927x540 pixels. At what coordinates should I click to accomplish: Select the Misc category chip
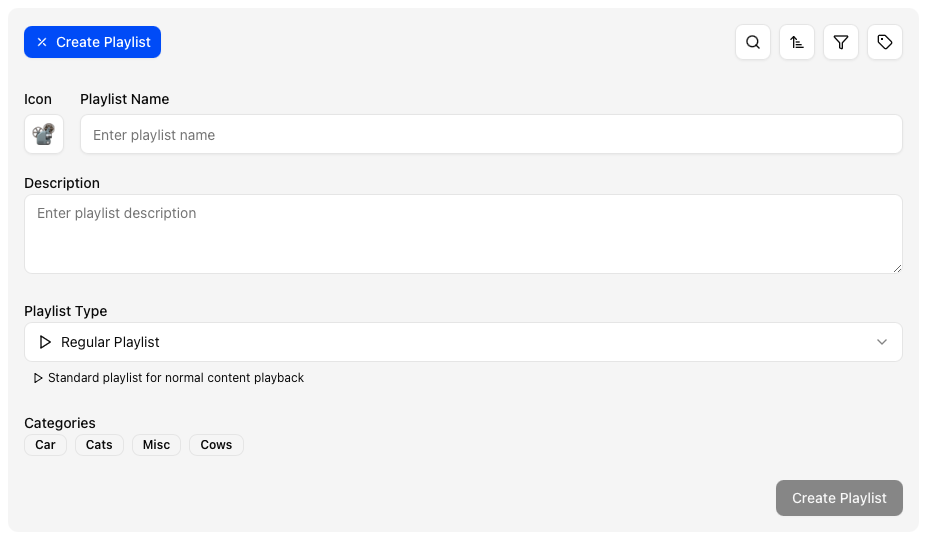(156, 445)
